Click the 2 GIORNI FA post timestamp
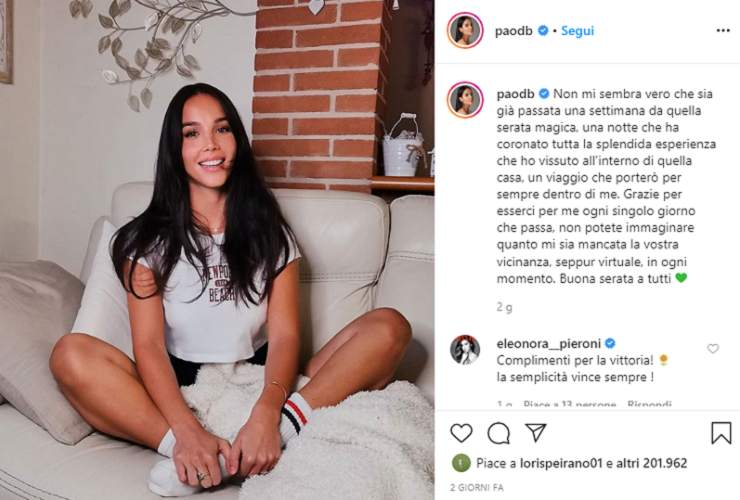Viewport: 740px width, 500px height. (x=477, y=487)
